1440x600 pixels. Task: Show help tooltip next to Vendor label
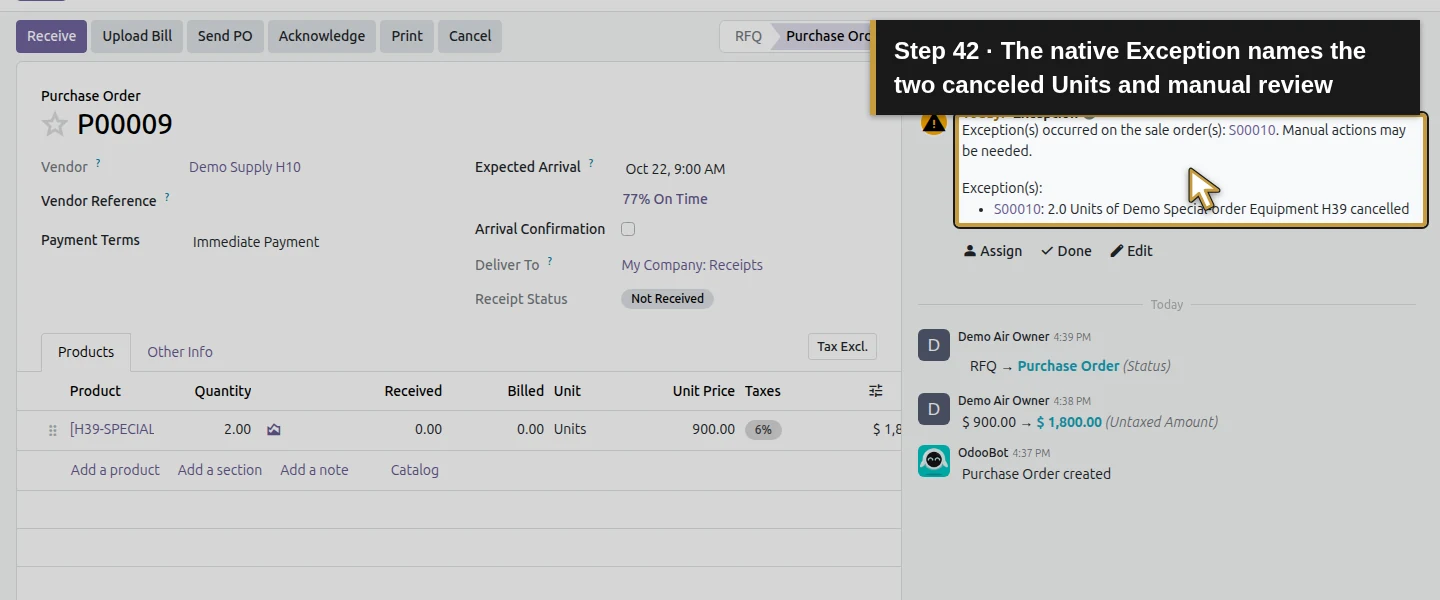point(98,163)
